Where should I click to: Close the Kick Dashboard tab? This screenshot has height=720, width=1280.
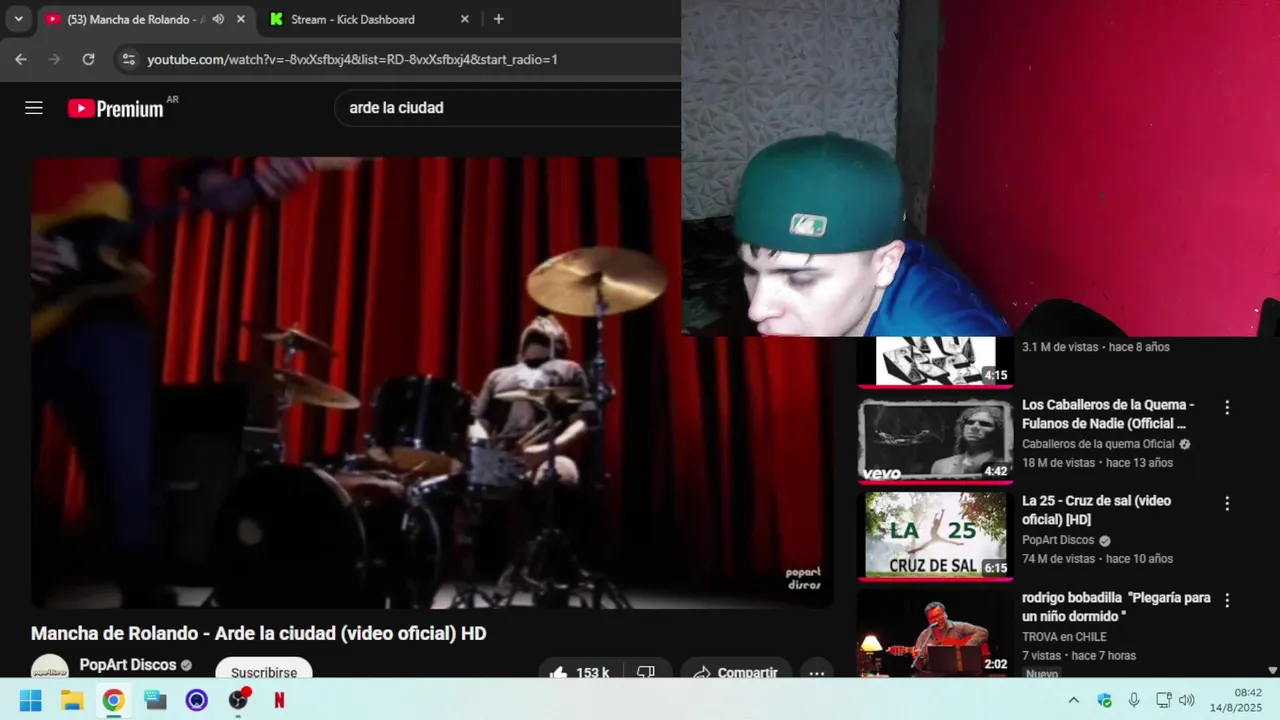[x=464, y=19]
